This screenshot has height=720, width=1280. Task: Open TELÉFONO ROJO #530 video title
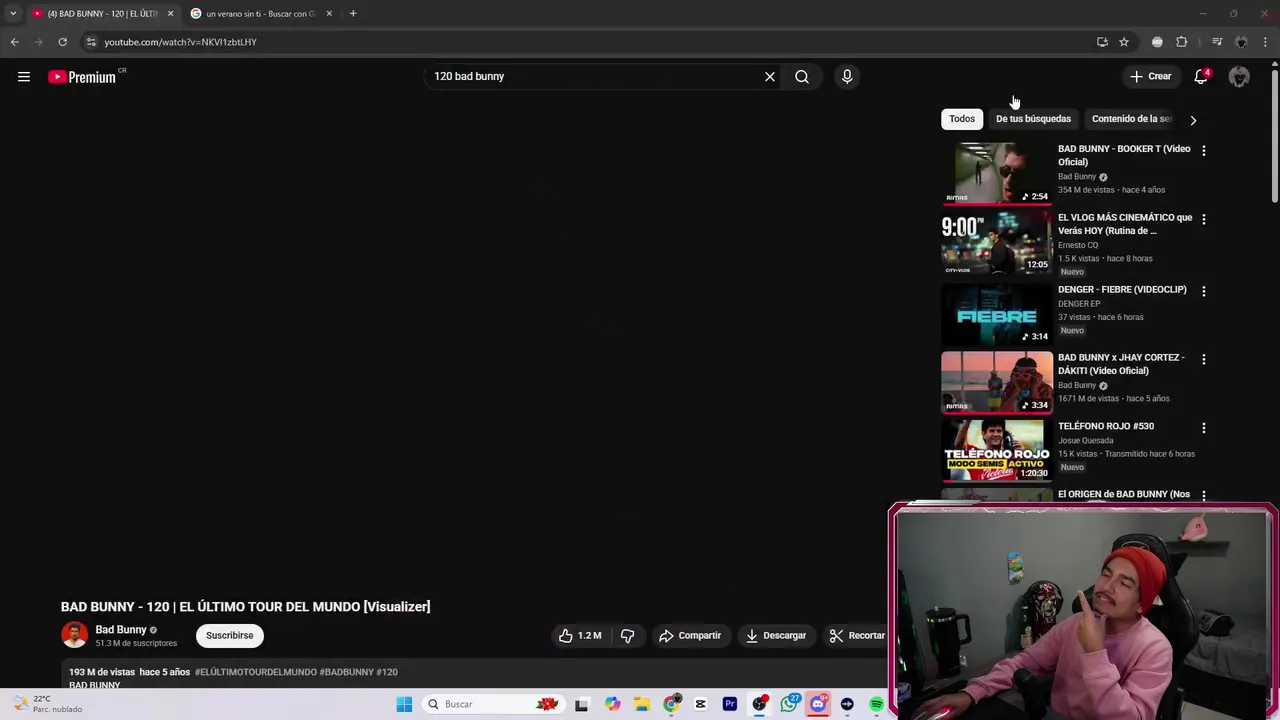(1106, 426)
